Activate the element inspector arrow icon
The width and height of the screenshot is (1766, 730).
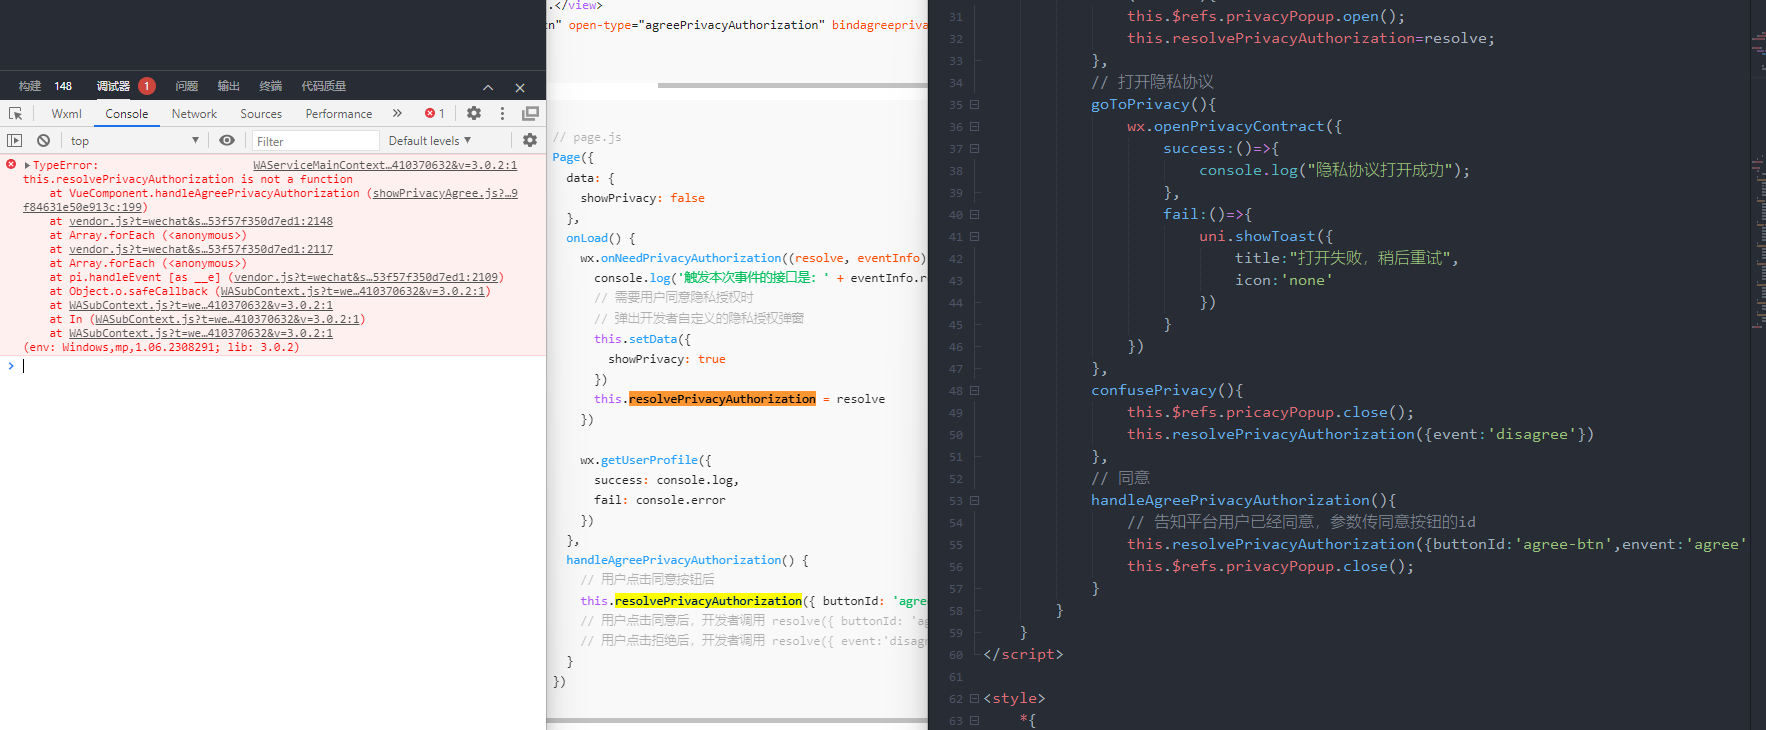[x=15, y=114]
